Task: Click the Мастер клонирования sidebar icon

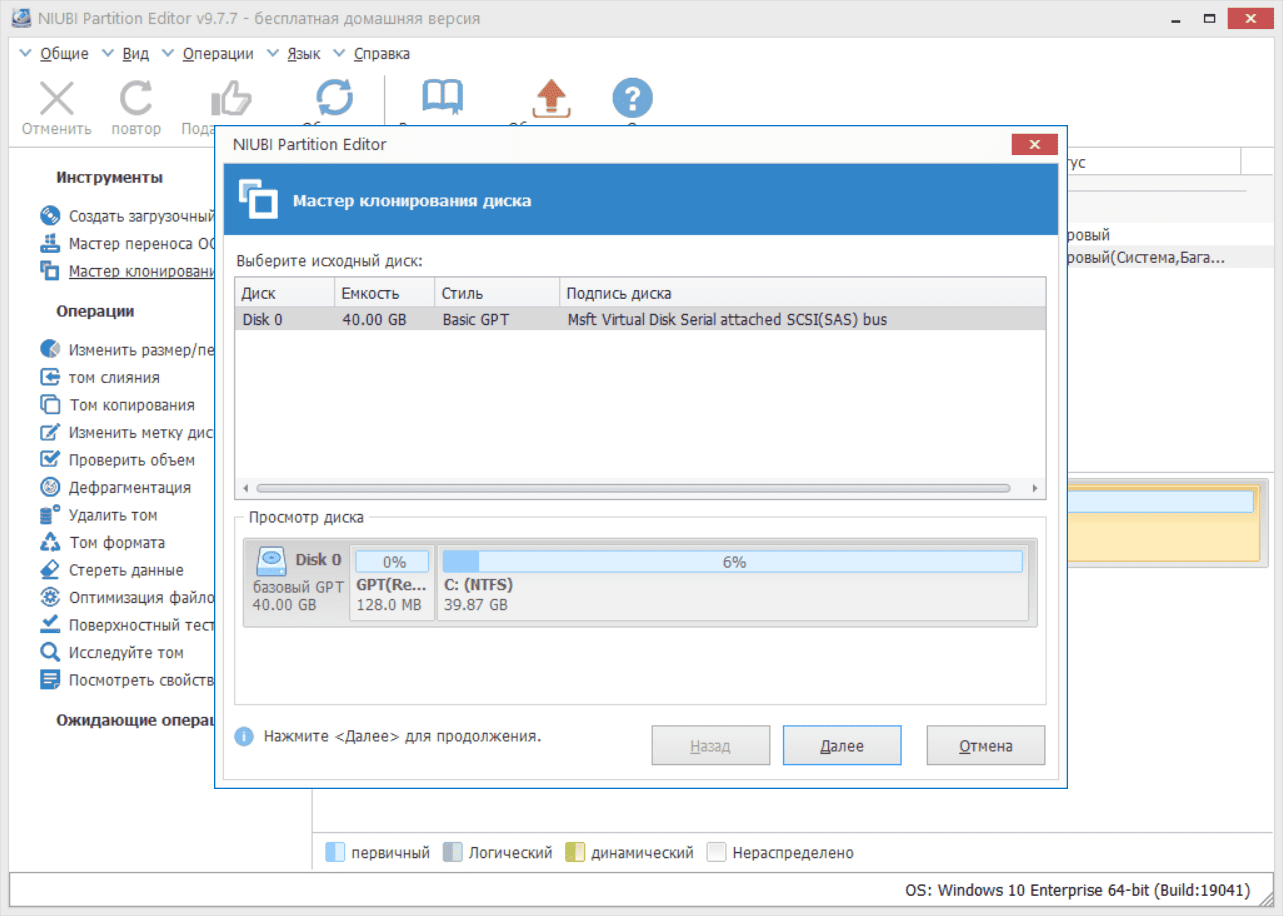Action: point(50,270)
